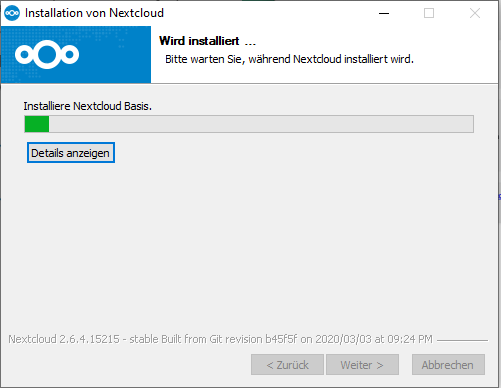Click the 'Installiere Nextcloud Basis.' status text
Viewport: 501px width, 388px height.
[x=88, y=106]
